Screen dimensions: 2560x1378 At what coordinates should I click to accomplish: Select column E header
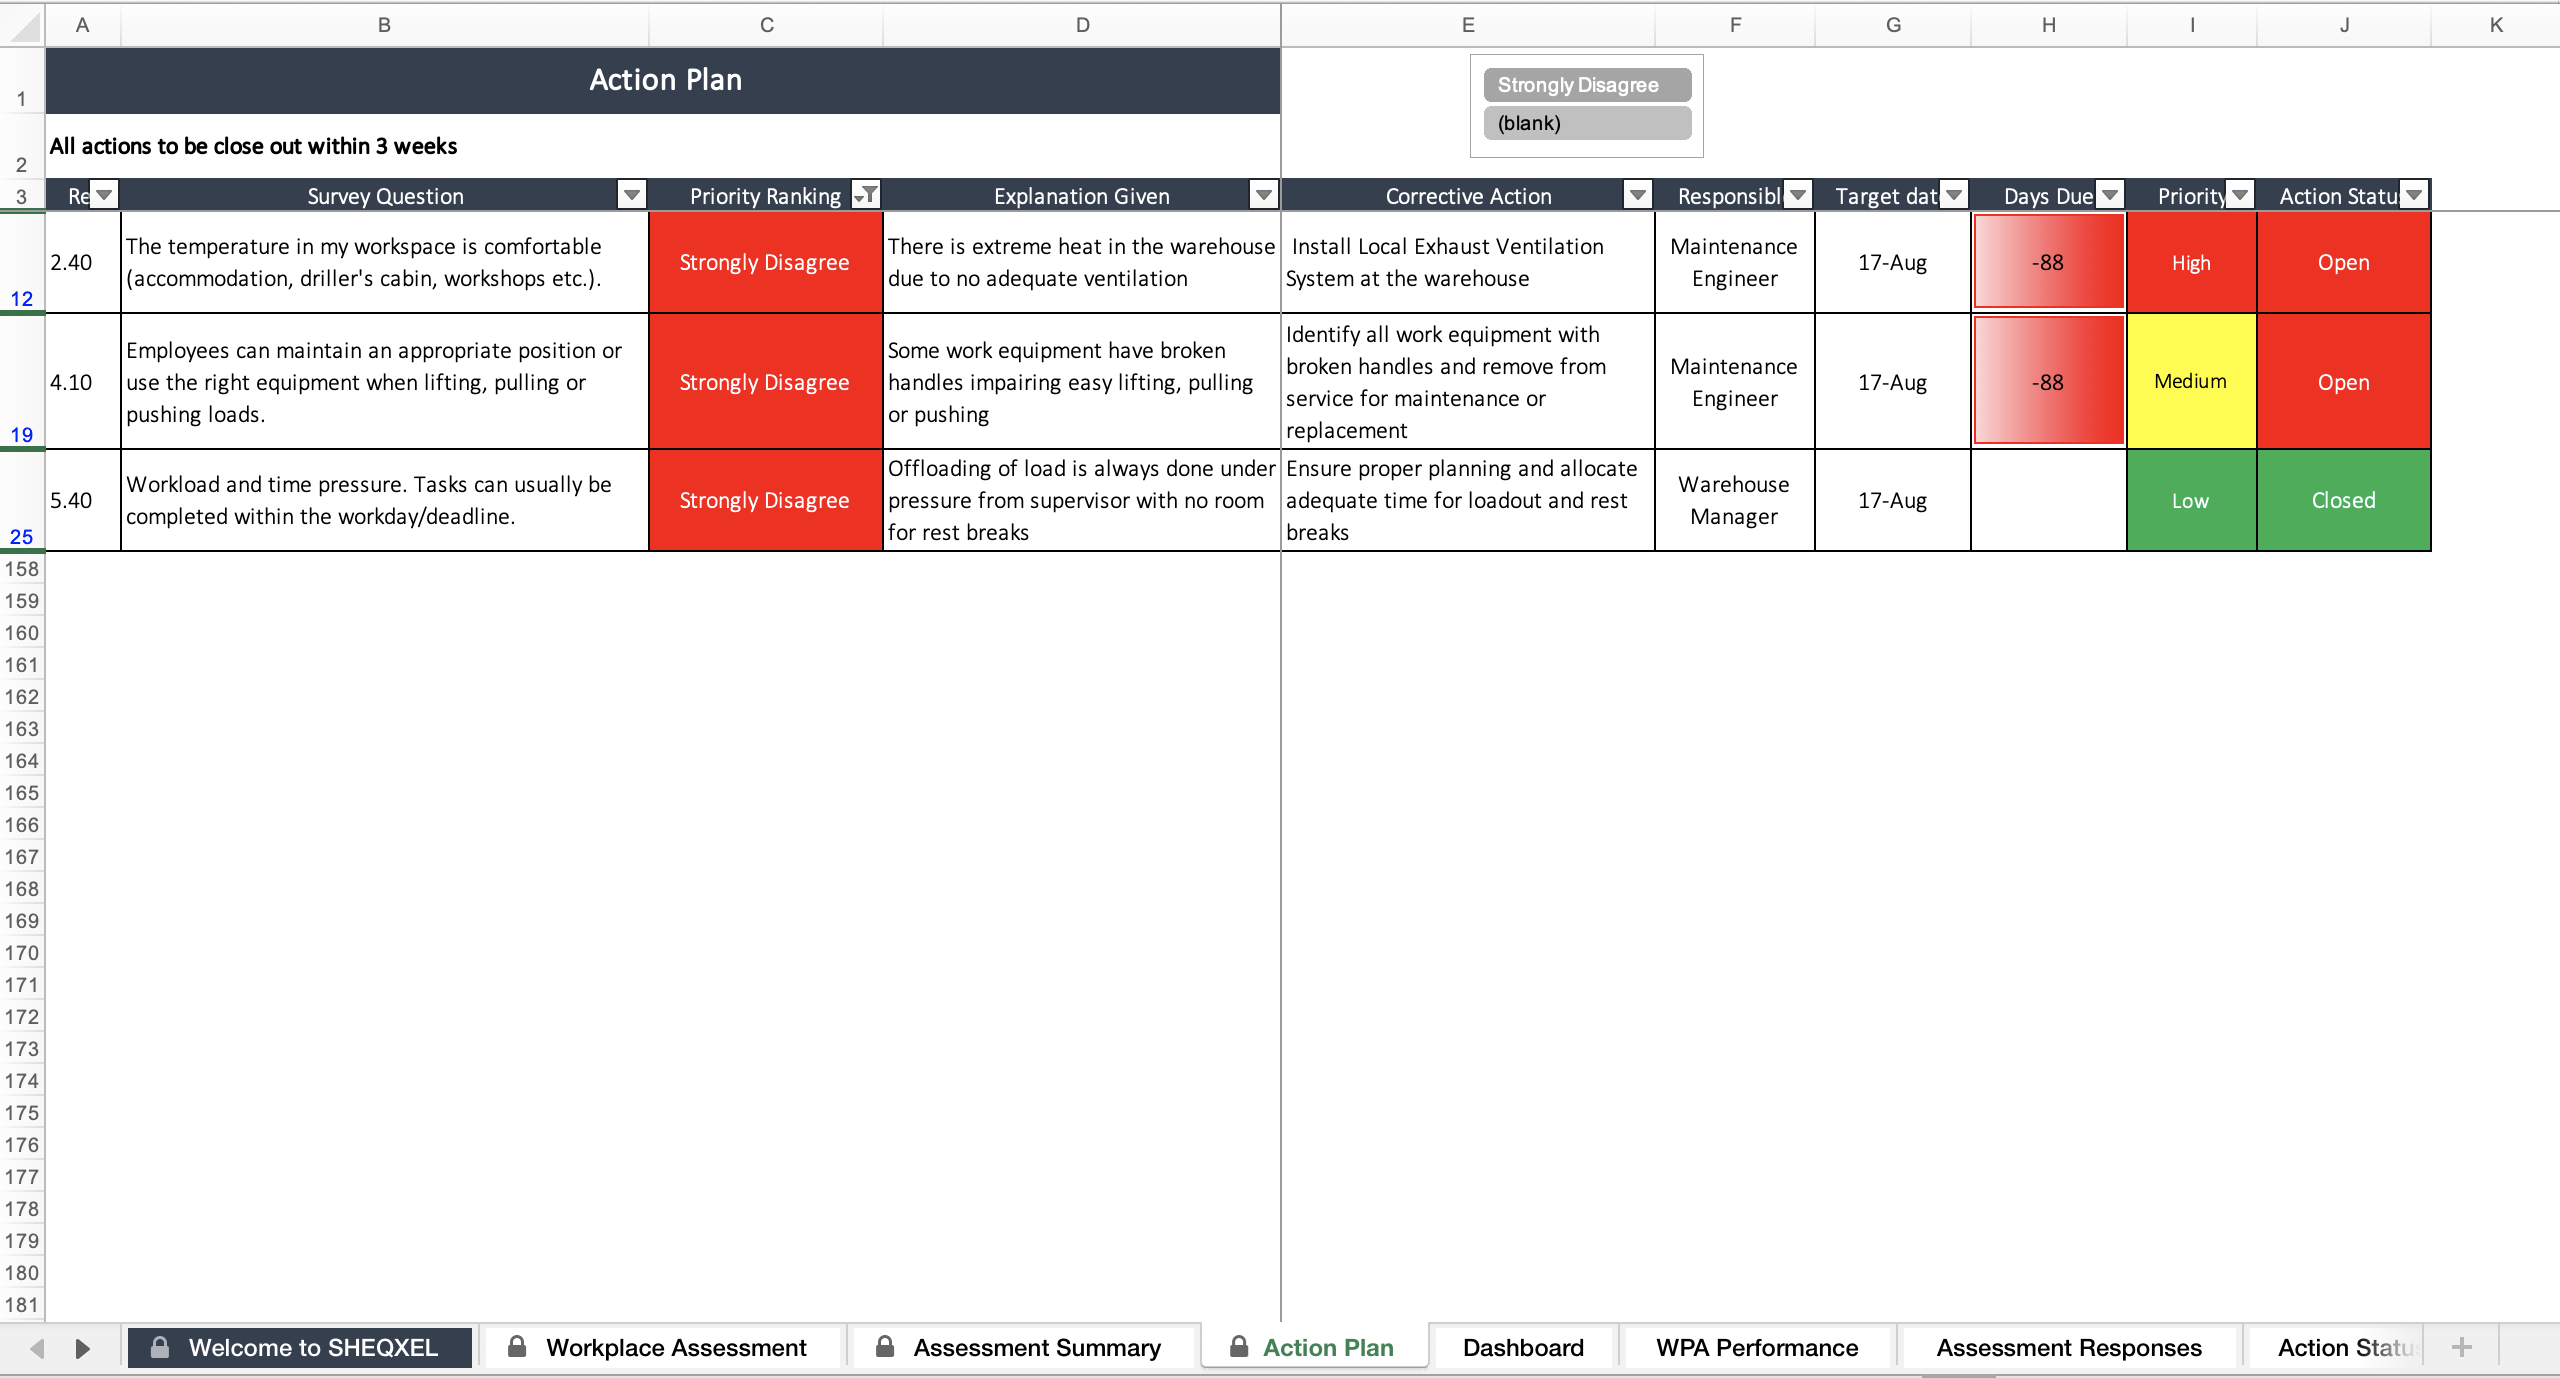1468,25
